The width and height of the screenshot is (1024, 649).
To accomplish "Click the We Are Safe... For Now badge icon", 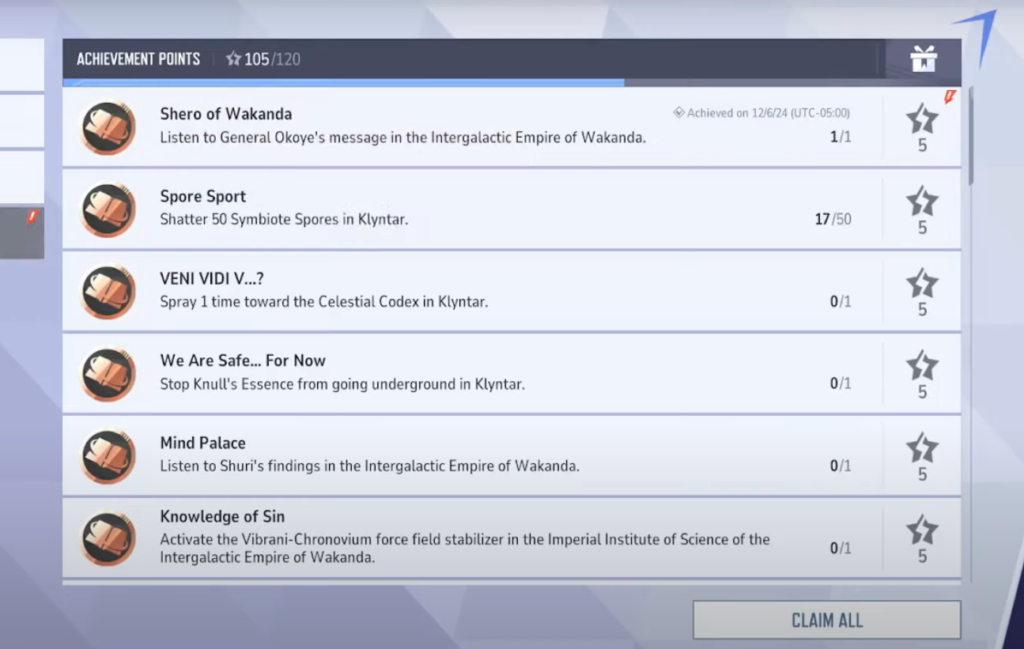I will coord(108,374).
